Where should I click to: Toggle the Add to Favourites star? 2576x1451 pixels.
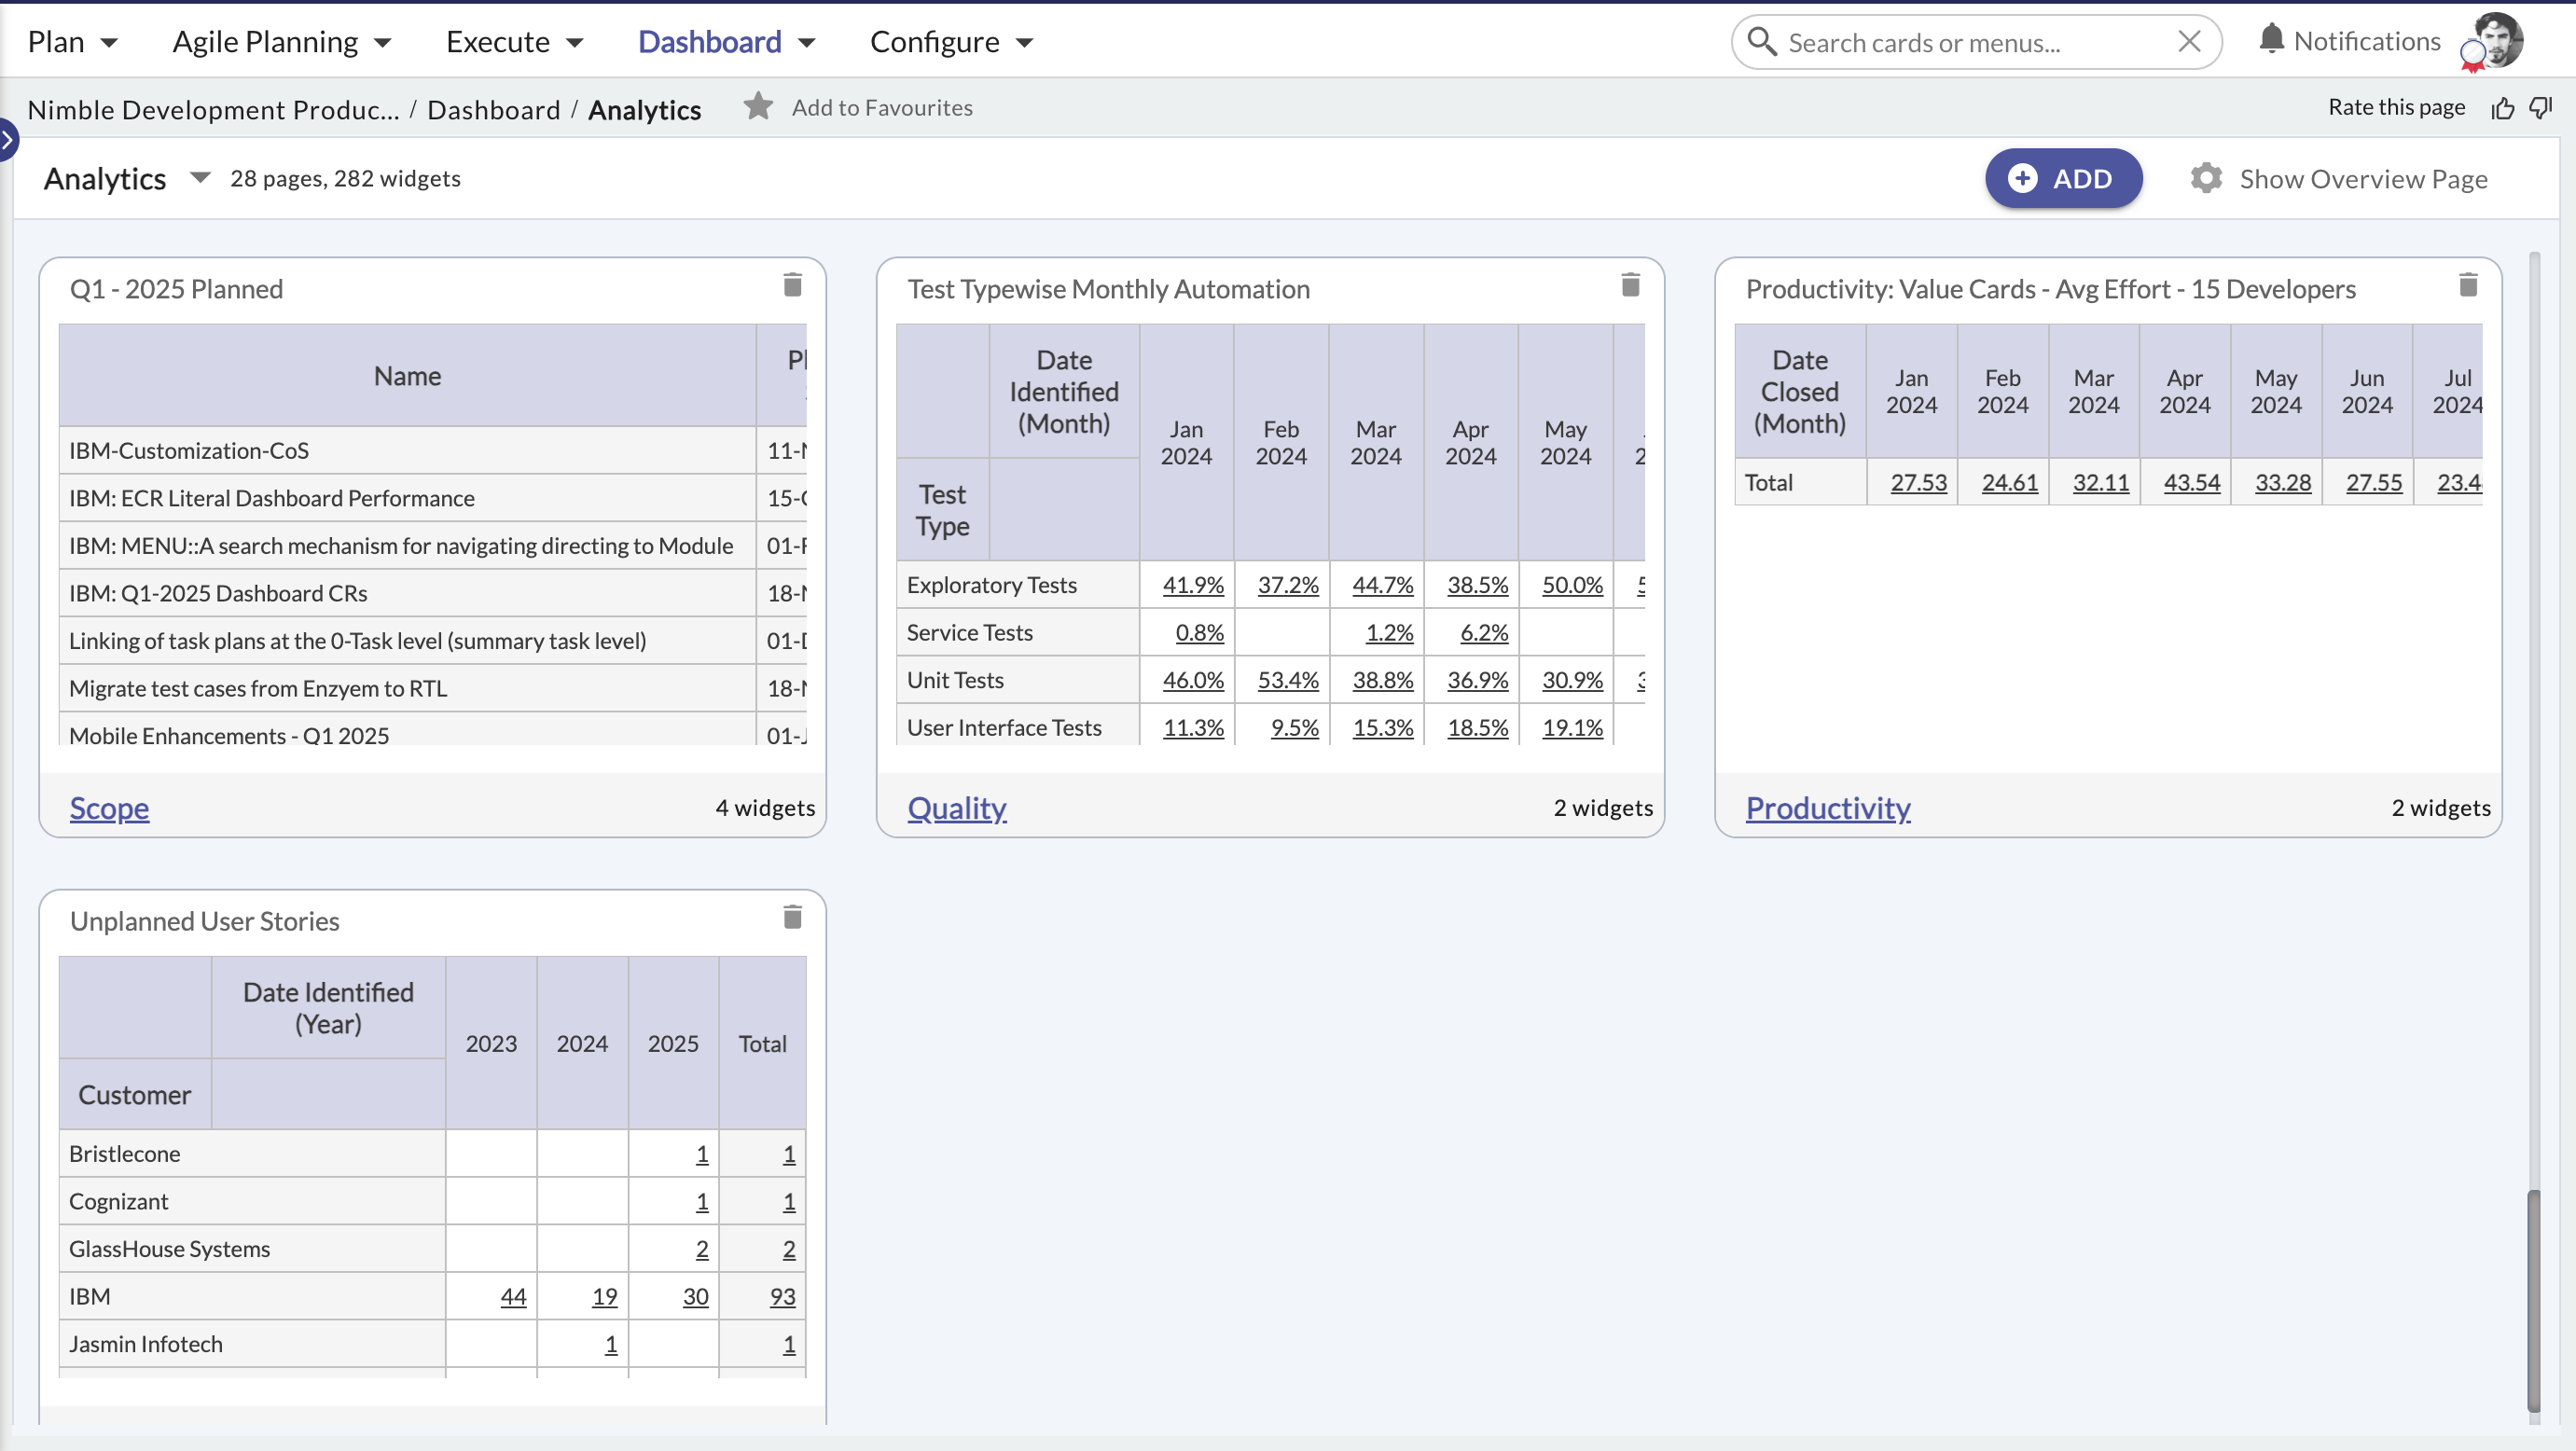(x=758, y=106)
